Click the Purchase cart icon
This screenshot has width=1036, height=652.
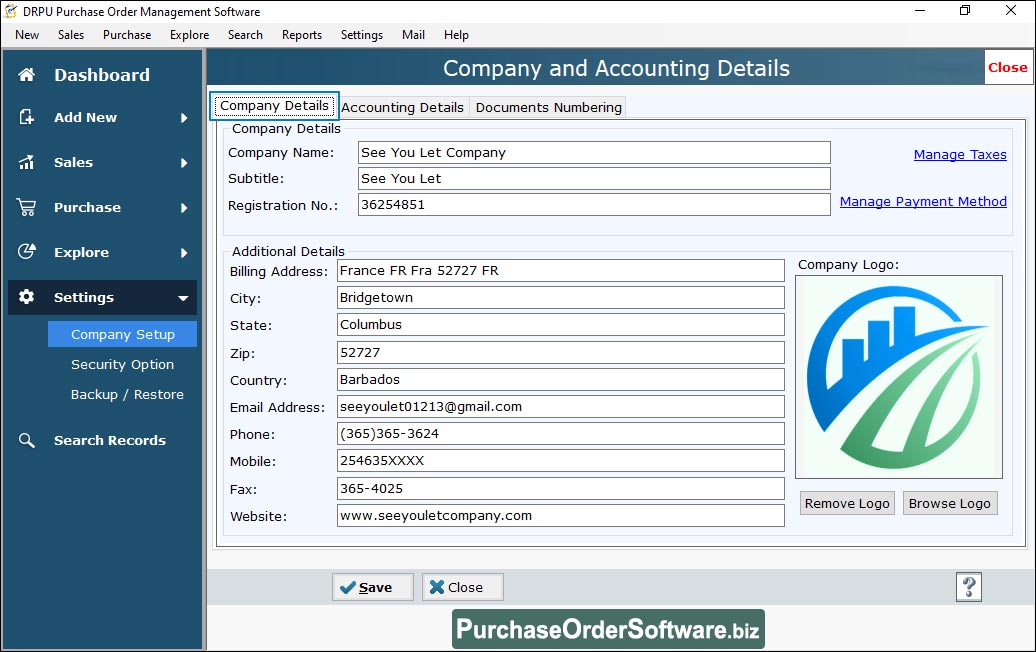pyautogui.click(x=26, y=207)
